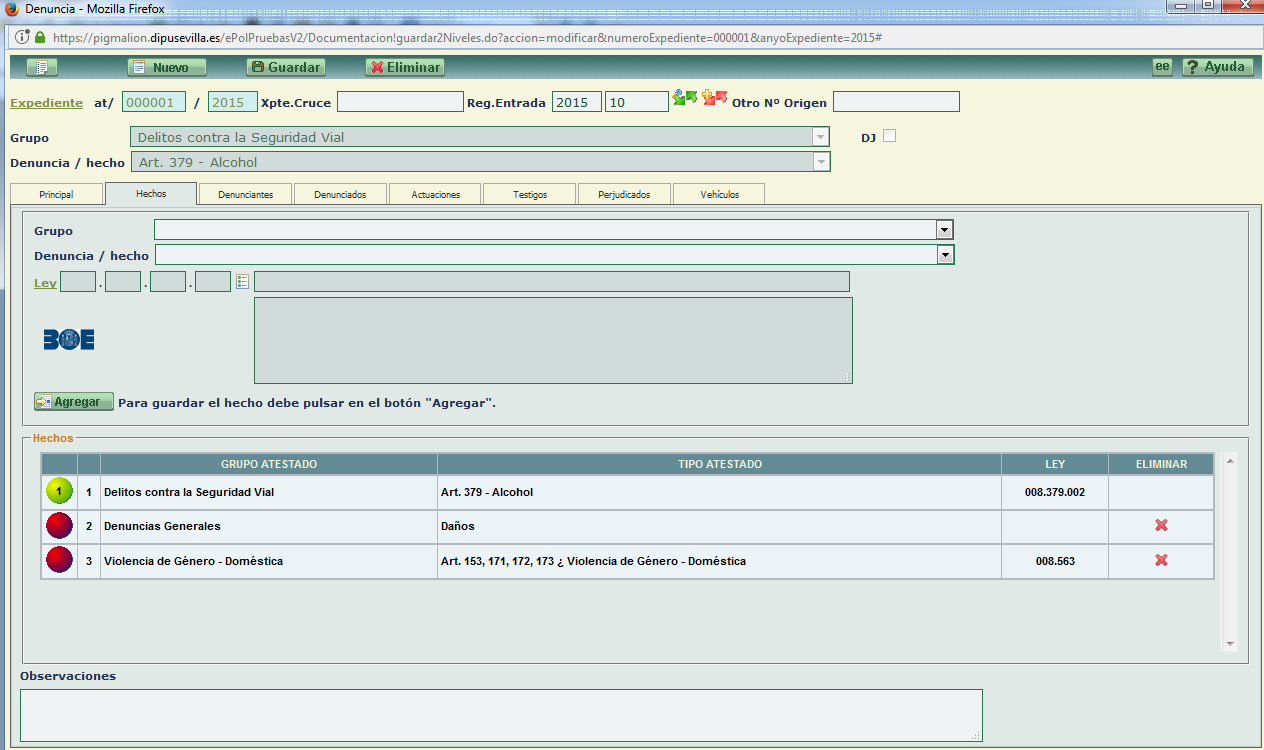Select the red circle for Violencia de Género
The image size is (1264, 750).
tap(59, 561)
